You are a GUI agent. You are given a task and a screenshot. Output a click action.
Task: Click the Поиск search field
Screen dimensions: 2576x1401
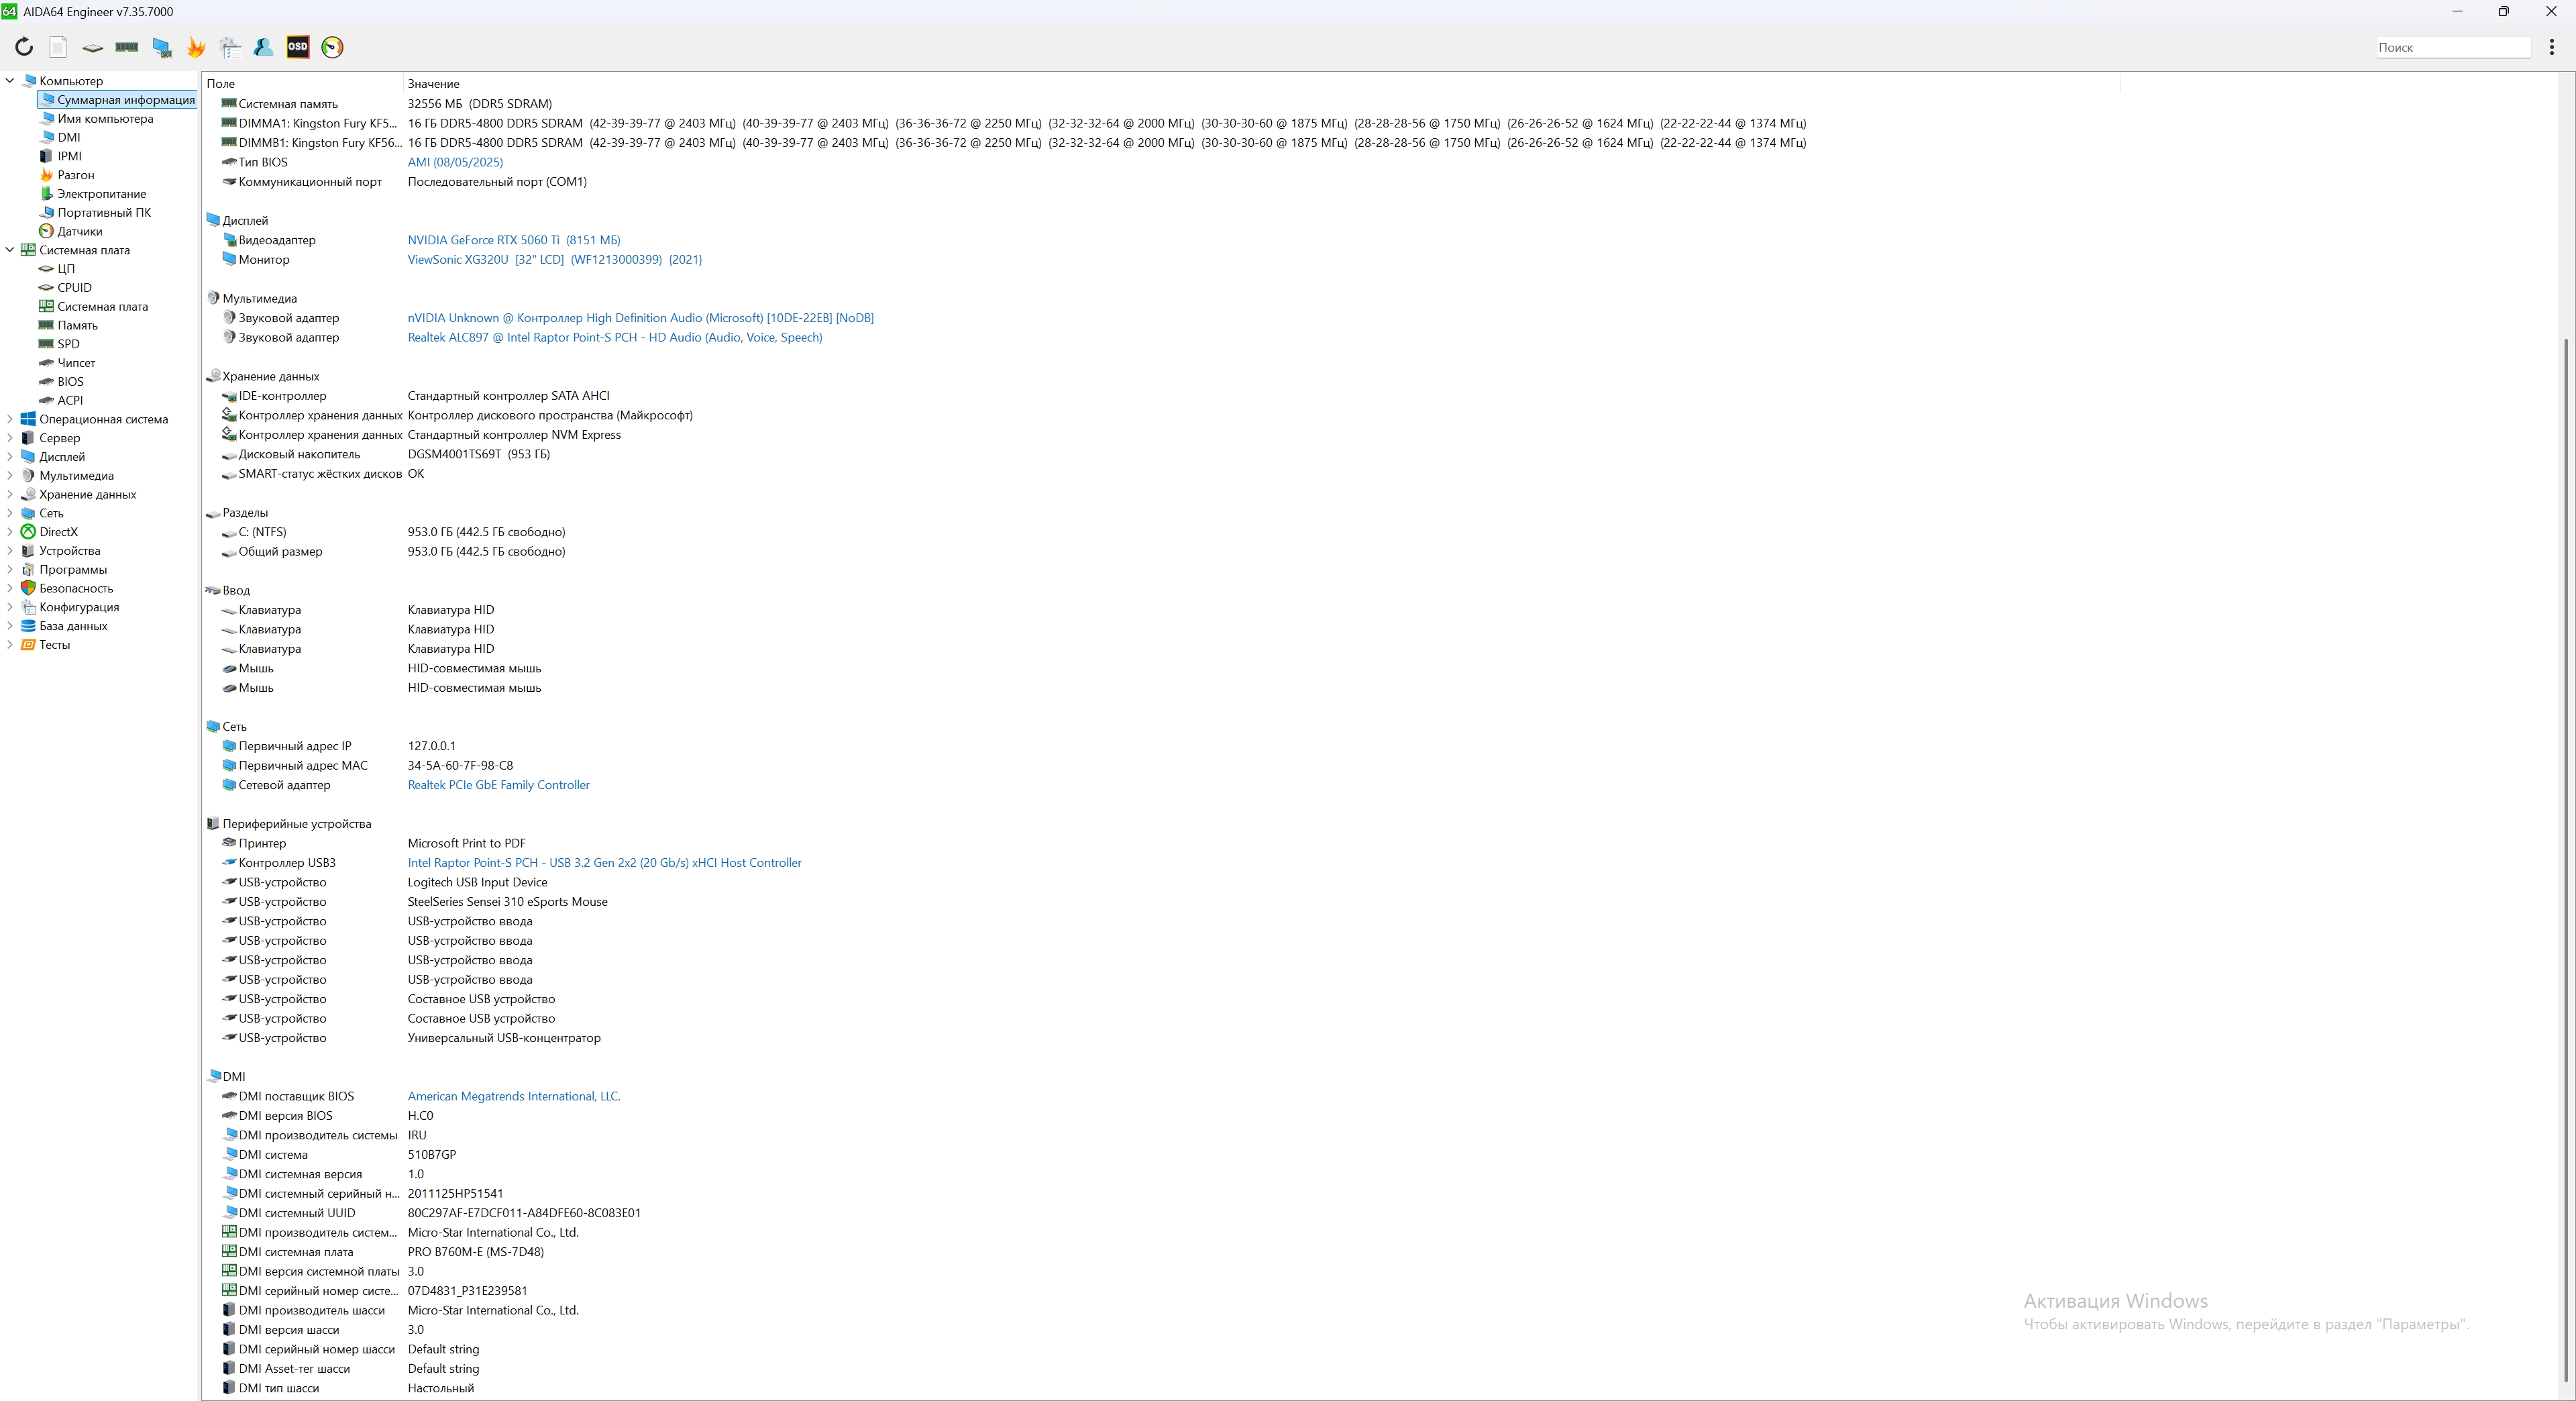pos(2452,47)
